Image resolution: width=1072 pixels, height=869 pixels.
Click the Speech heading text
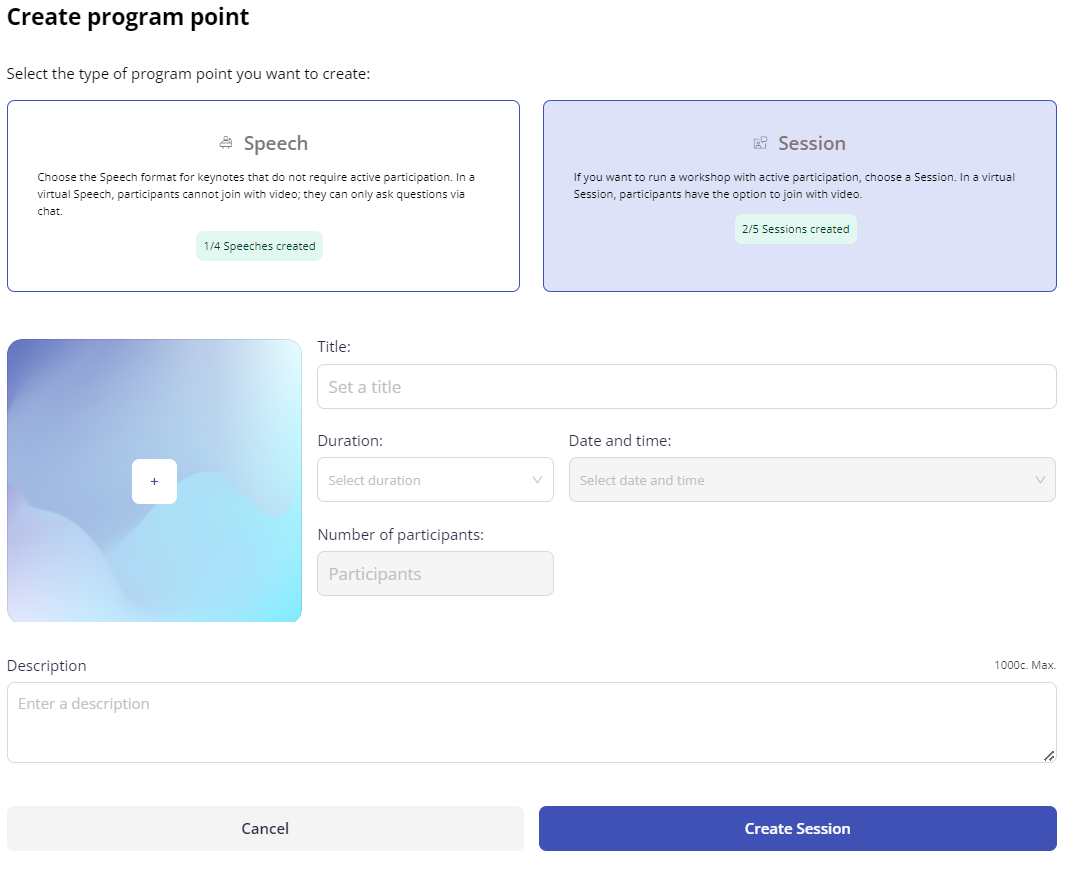pos(276,143)
